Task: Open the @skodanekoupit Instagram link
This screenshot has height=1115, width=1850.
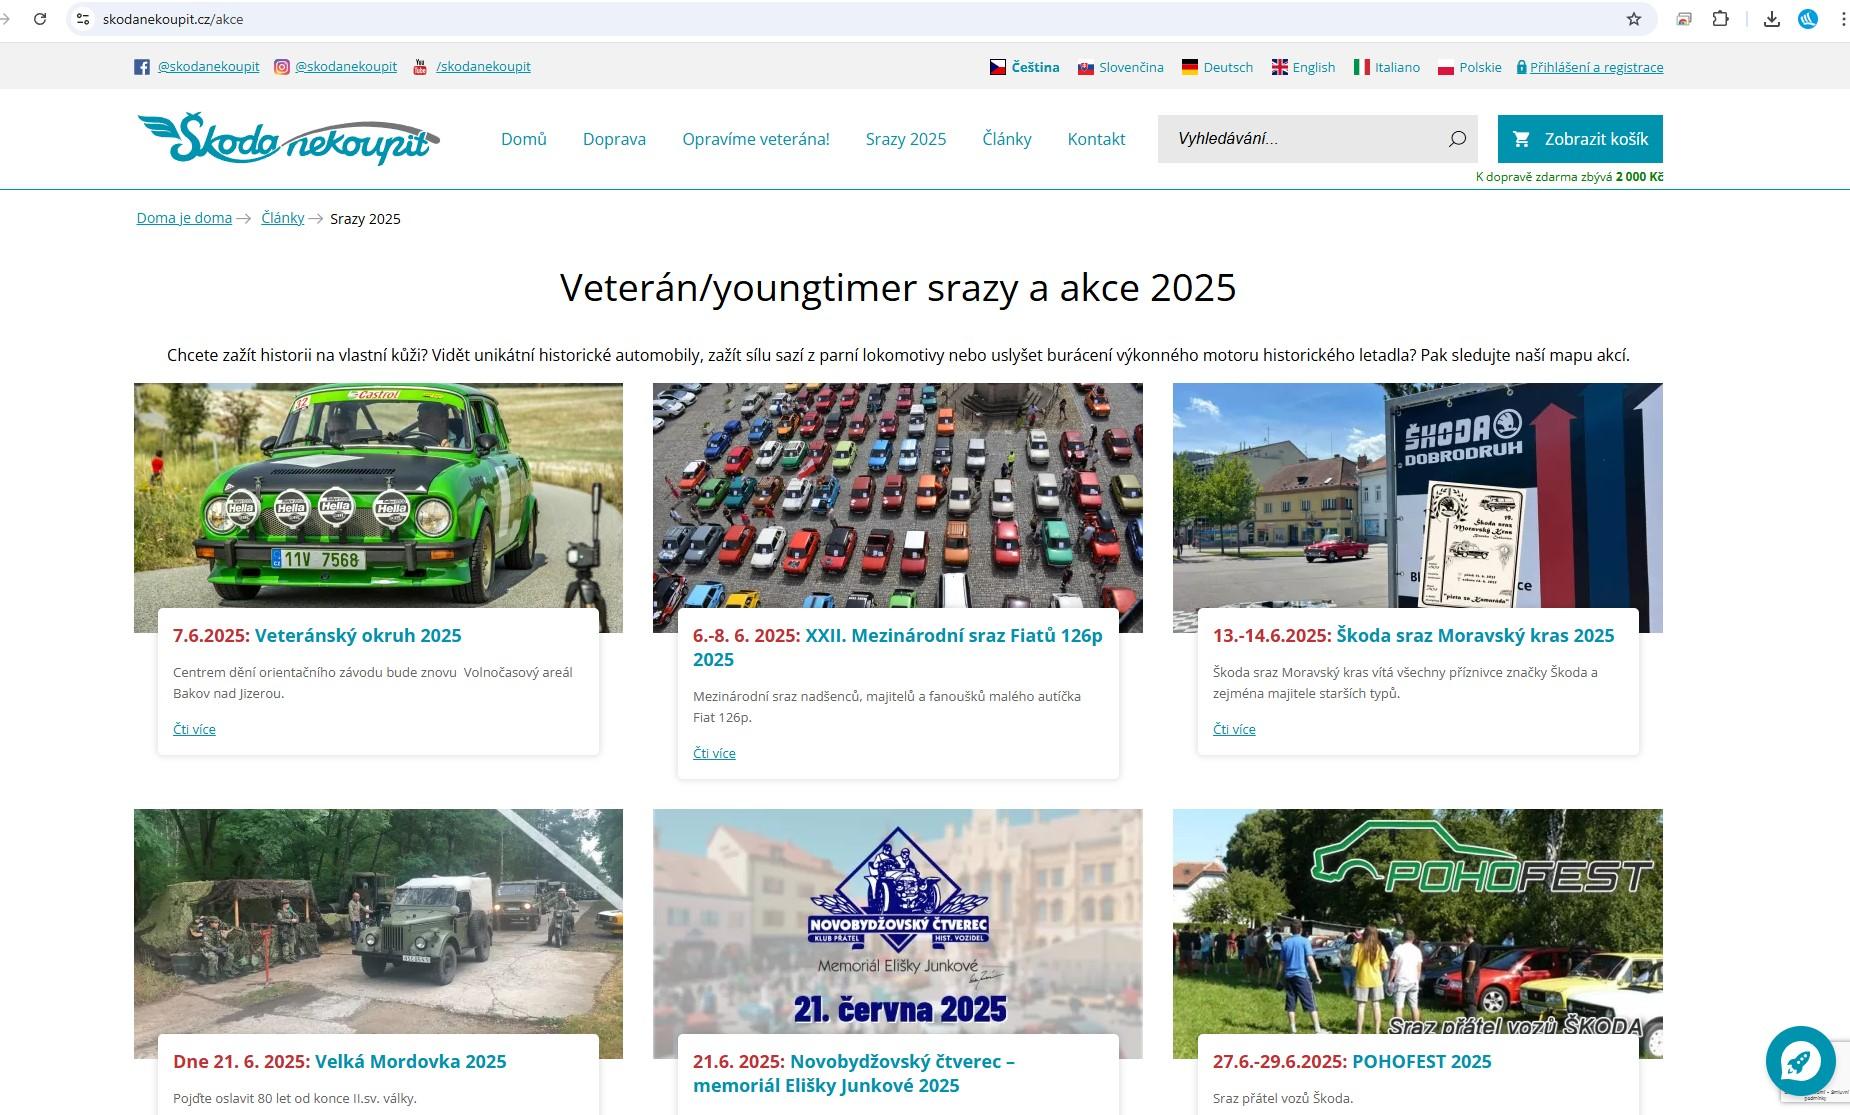Action: pos(346,67)
